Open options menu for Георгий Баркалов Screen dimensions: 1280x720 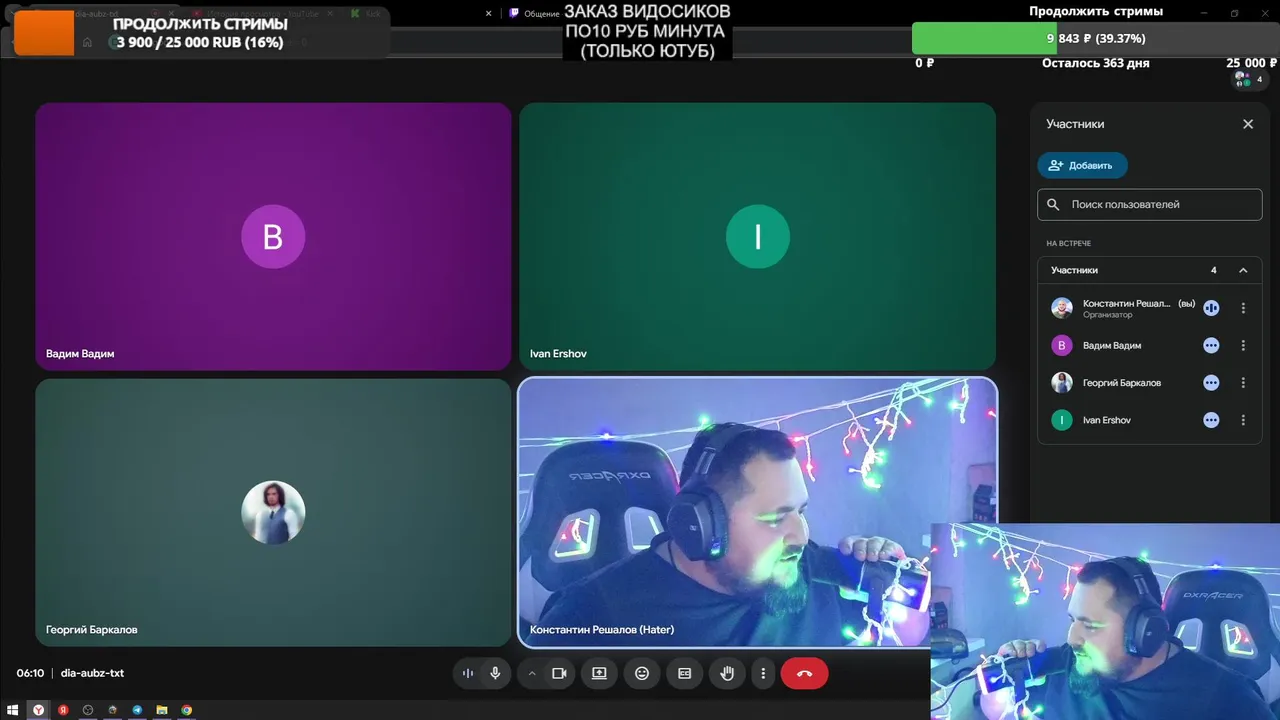(x=1243, y=383)
